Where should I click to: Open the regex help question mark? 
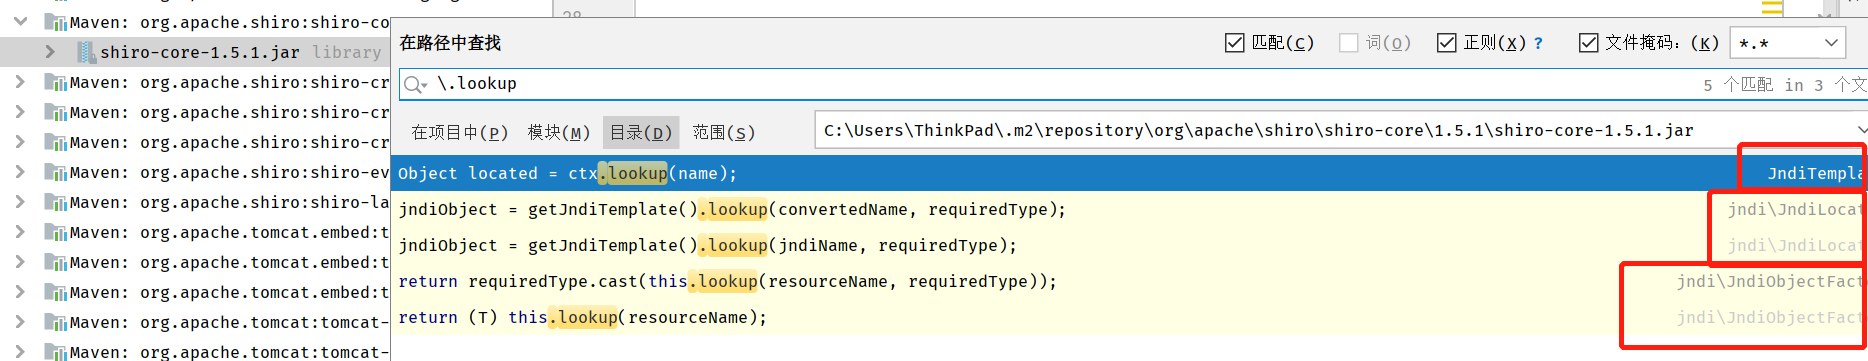(x=1538, y=43)
